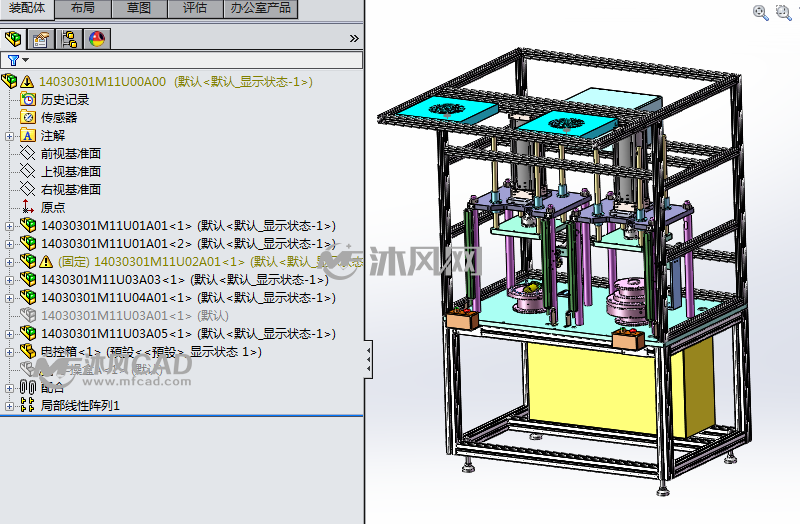Switch to the 评估 tab
This screenshot has height=524, width=800.
pos(195,8)
